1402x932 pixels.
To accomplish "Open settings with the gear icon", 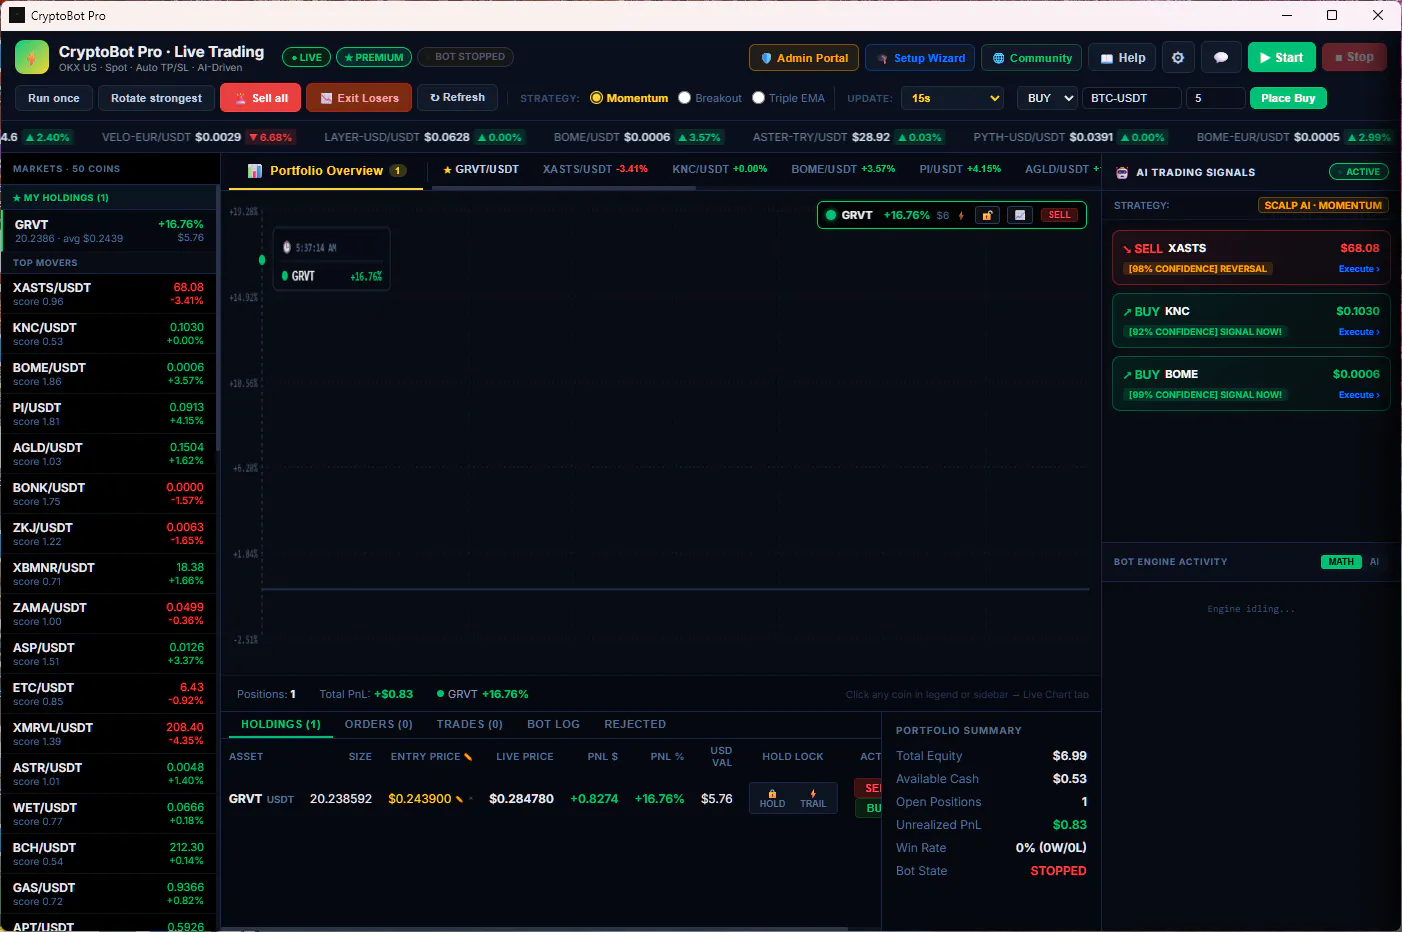I will point(1178,58).
